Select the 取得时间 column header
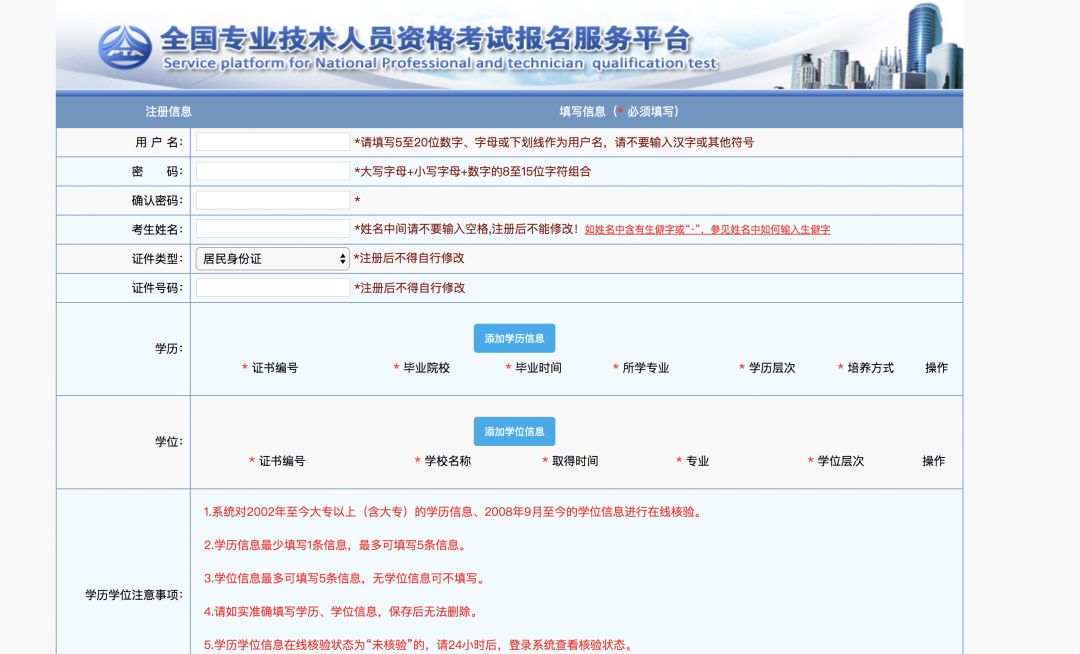This screenshot has height=654, width=1080. point(574,461)
